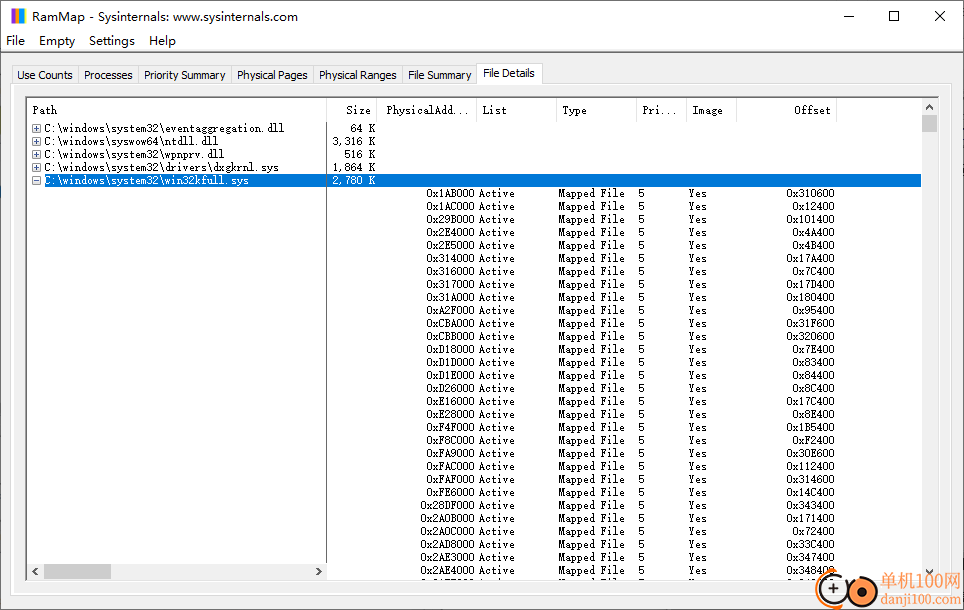This screenshot has height=610, width=964.
Task: Switch to the Physical Ranges tab
Action: click(357, 75)
